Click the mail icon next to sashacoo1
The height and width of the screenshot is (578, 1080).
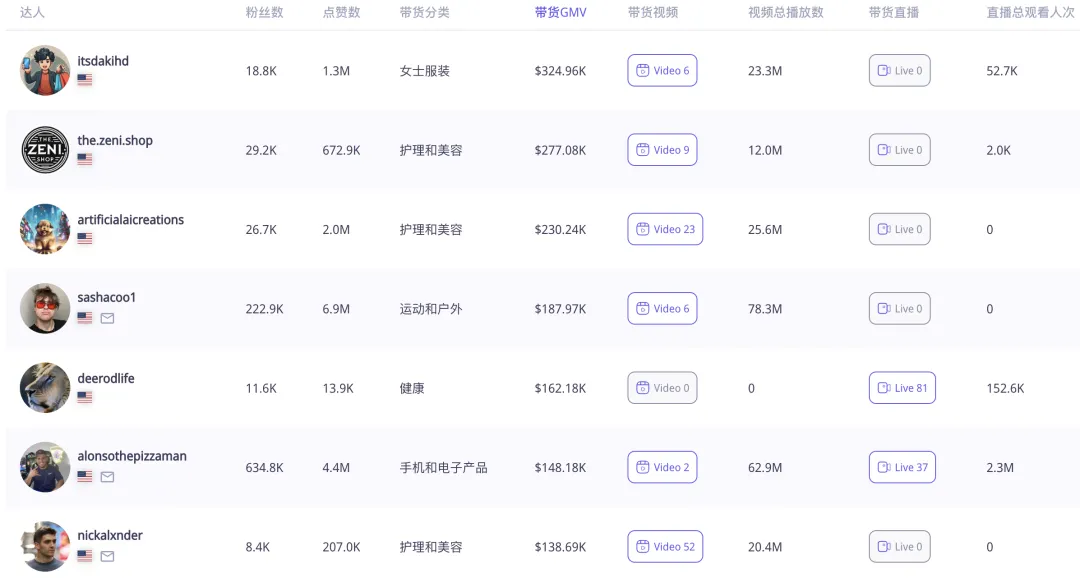(x=107, y=318)
